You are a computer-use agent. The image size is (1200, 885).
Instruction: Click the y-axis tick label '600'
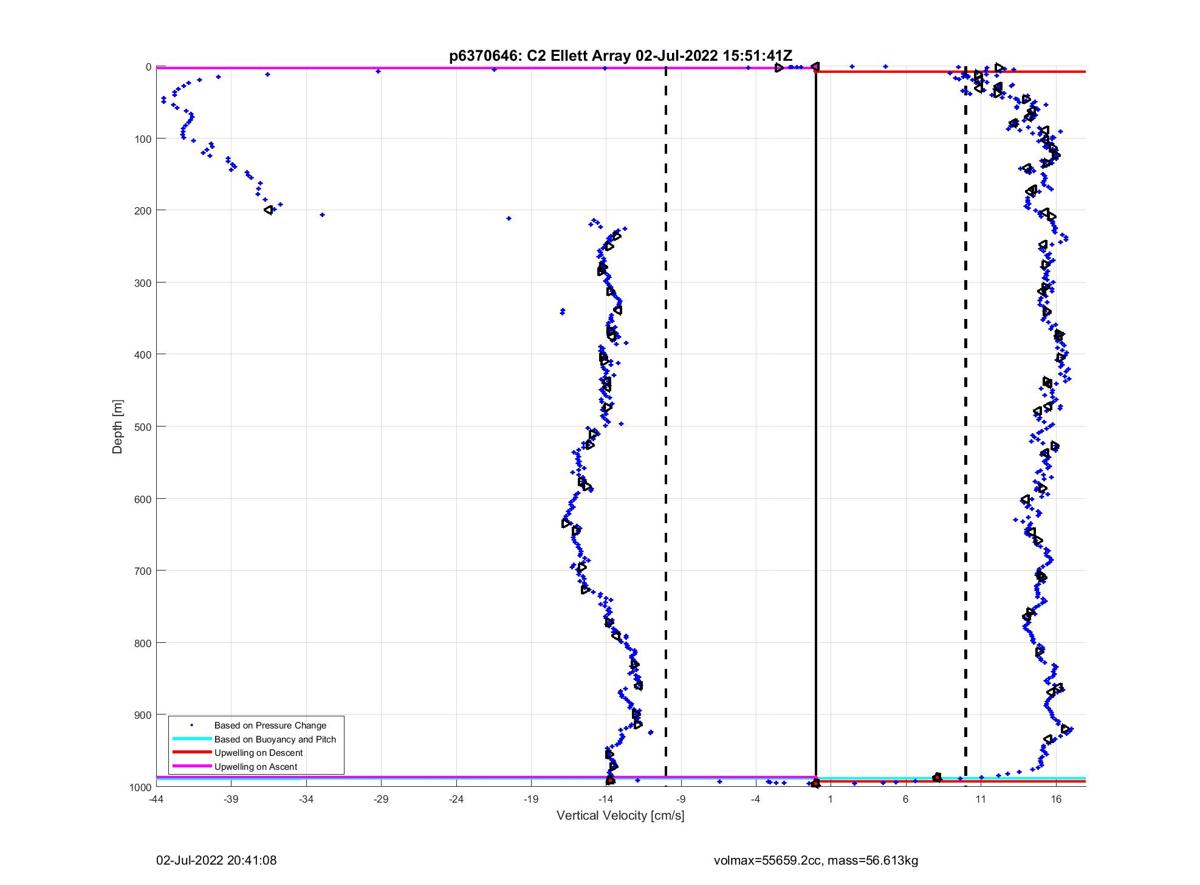point(142,499)
